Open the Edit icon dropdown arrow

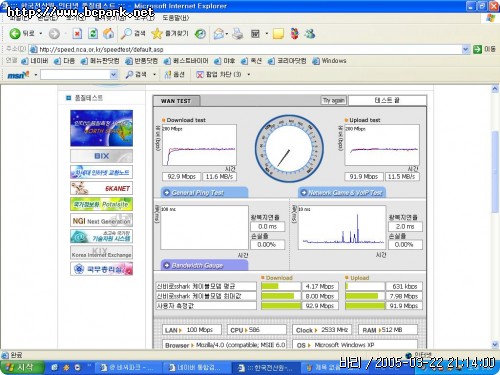tap(266, 34)
